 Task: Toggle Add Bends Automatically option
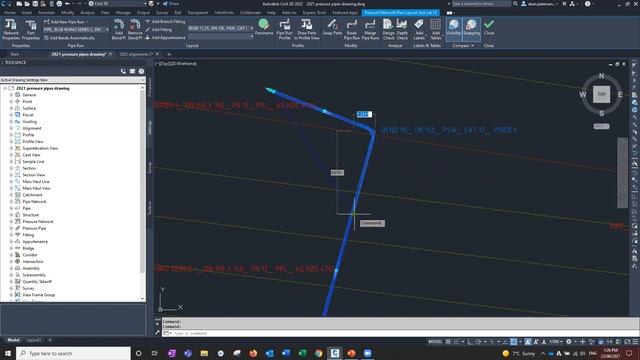pos(69,38)
